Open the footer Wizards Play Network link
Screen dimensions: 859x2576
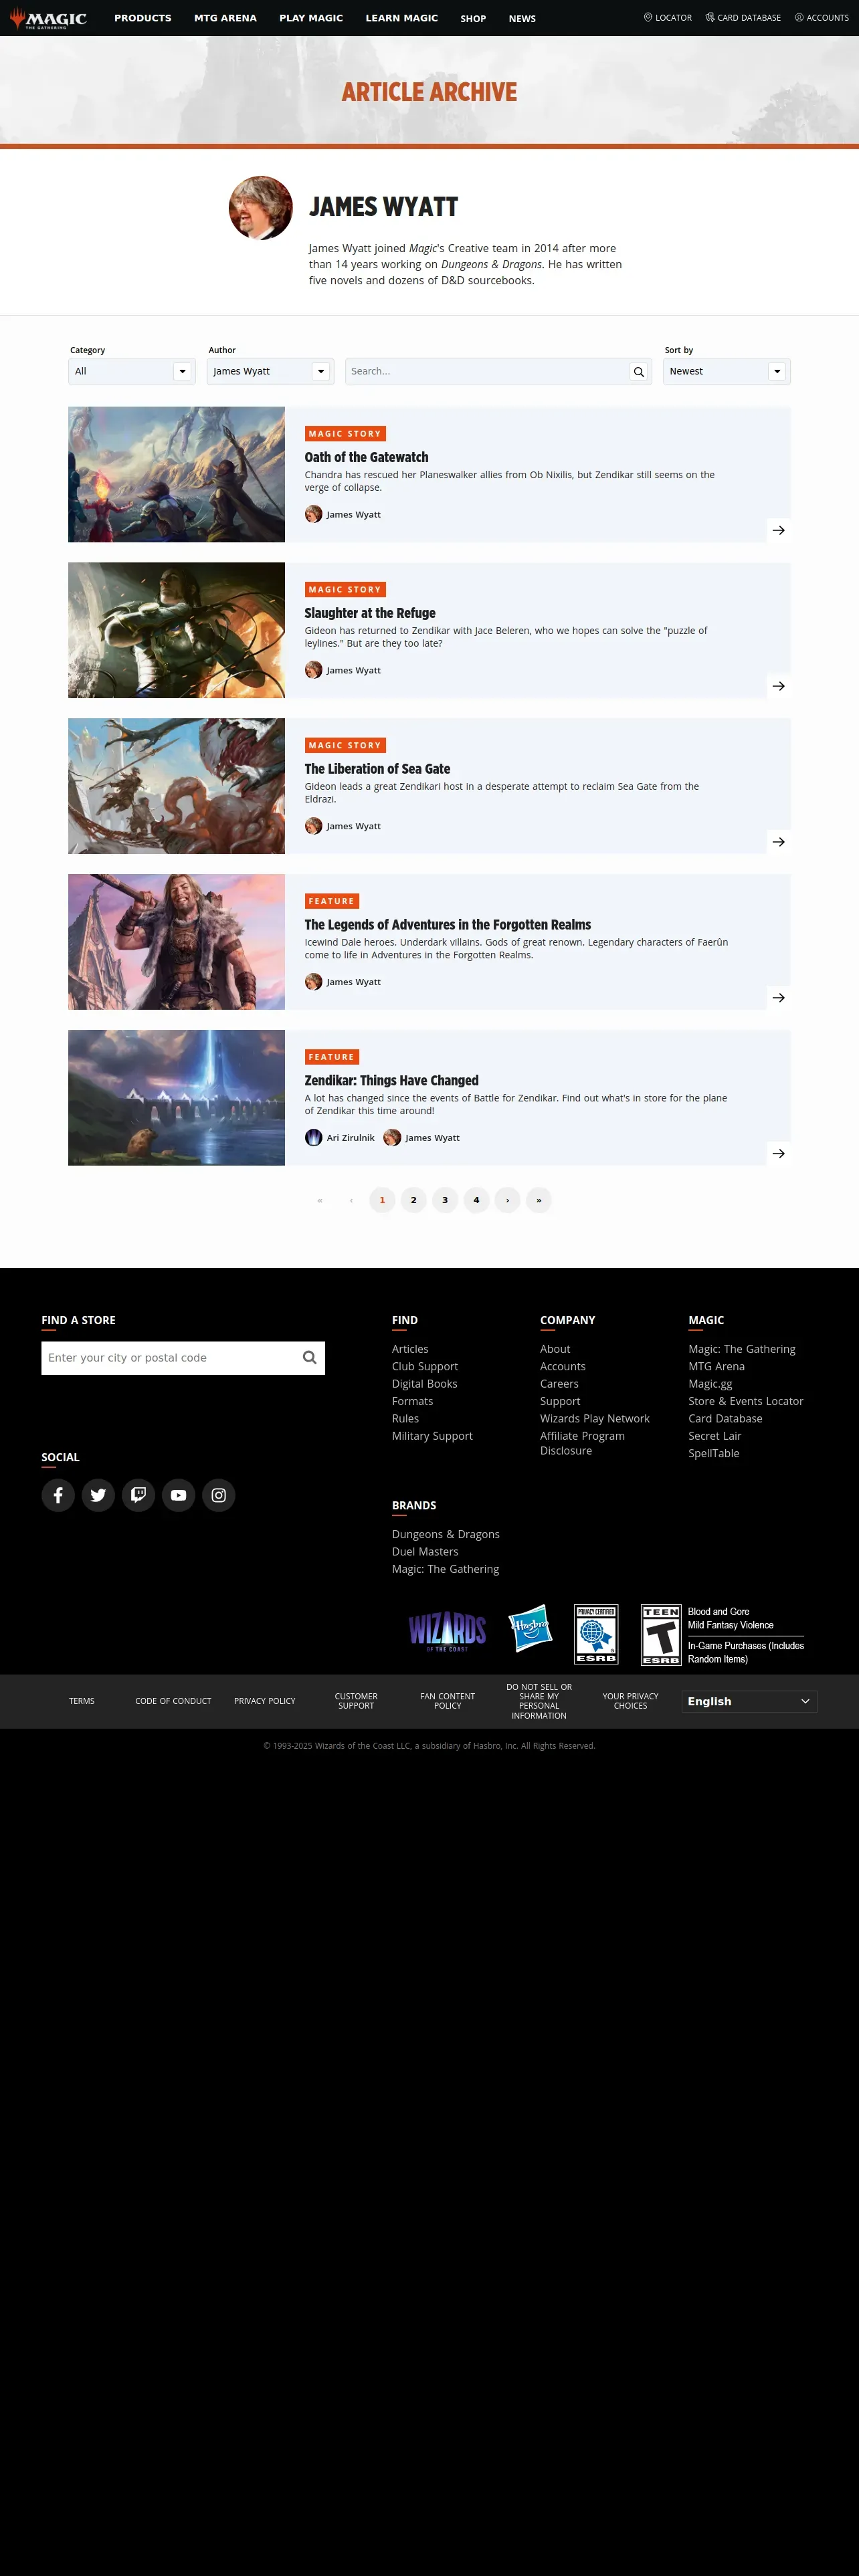pyautogui.click(x=595, y=1419)
